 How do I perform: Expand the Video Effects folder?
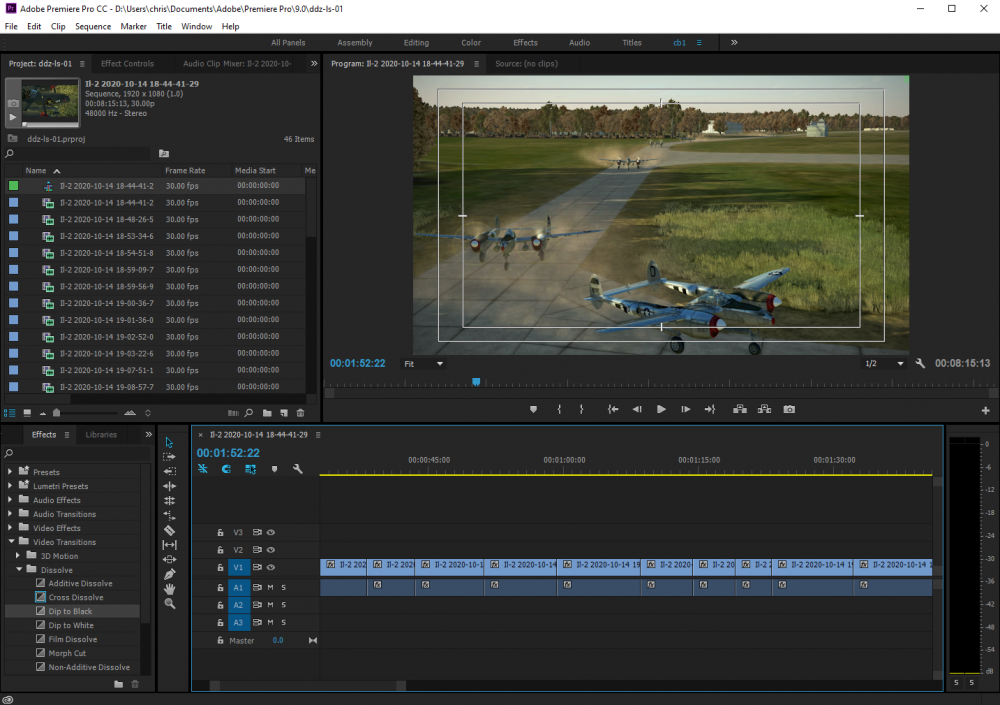coord(11,528)
